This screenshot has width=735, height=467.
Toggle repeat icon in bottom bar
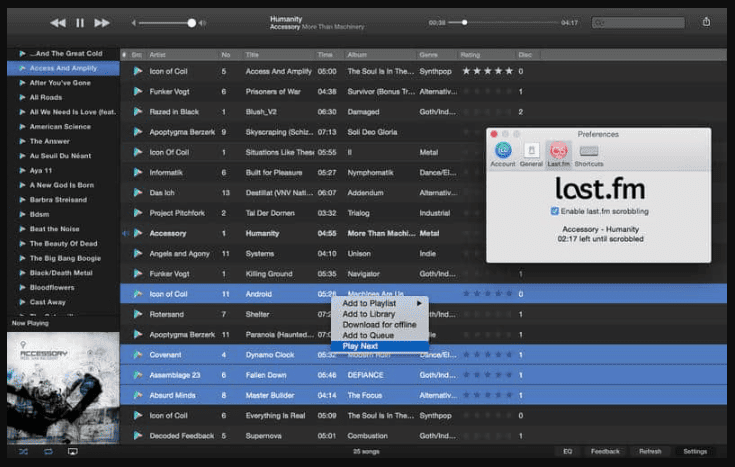(48, 452)
